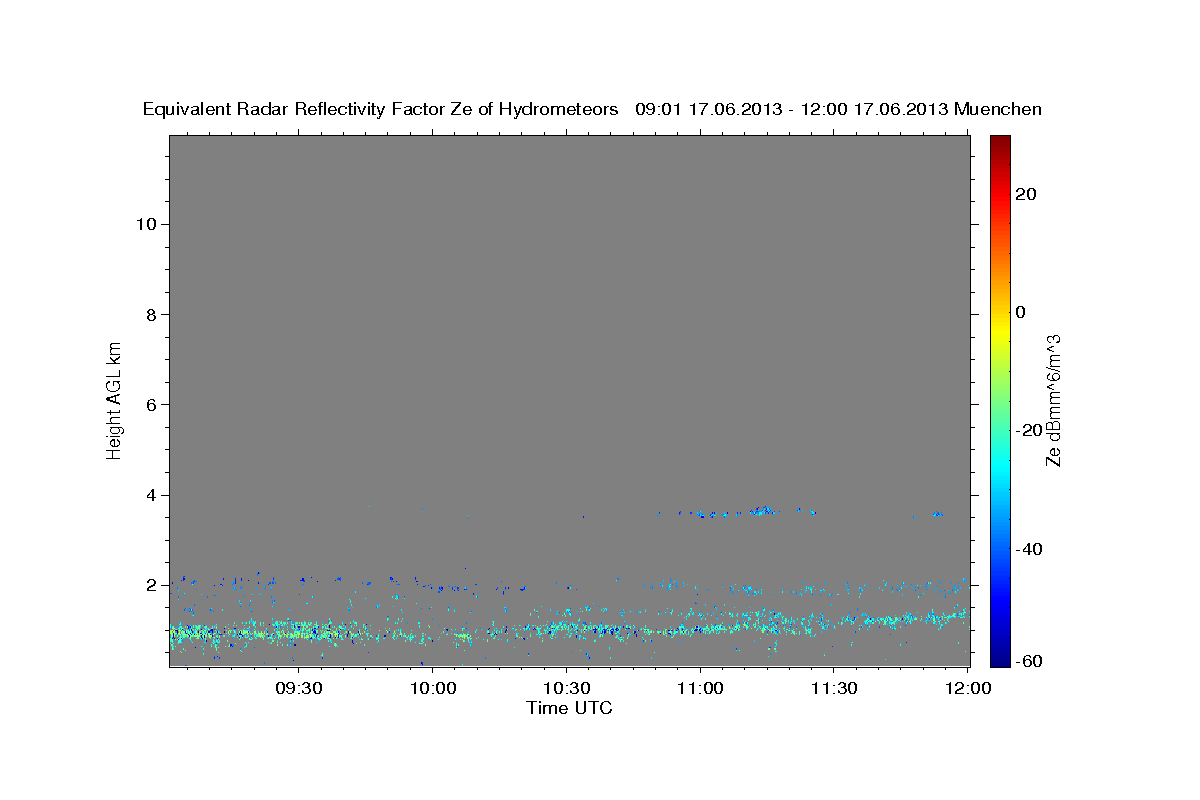Image resolution: width=1200 pixels, height=800 pixels.
Task: Click the small blue echo near 3.6 km at 11:53
Action: pyautogui.click(x=938, y=514)
